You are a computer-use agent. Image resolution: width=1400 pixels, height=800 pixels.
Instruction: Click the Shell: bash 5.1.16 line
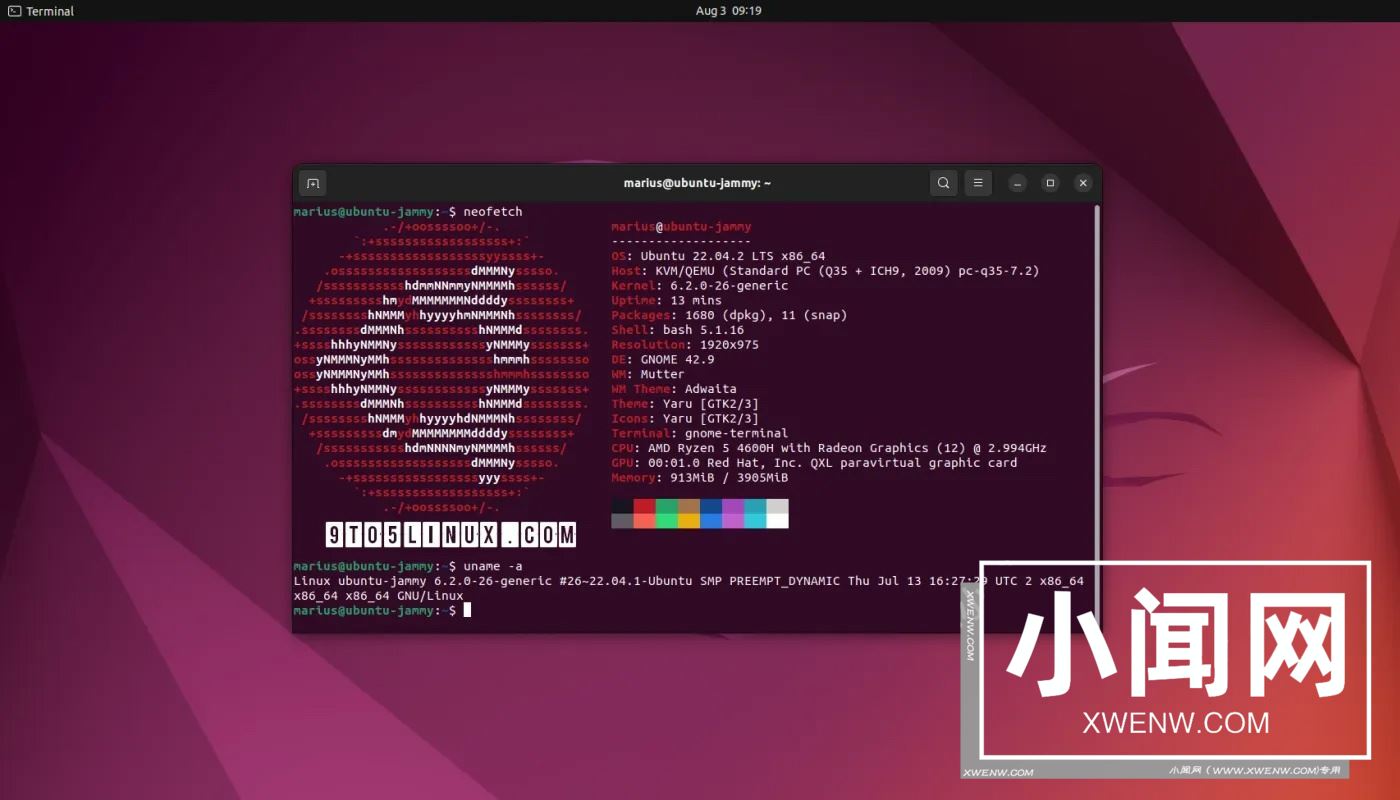(x=678, y=330)
